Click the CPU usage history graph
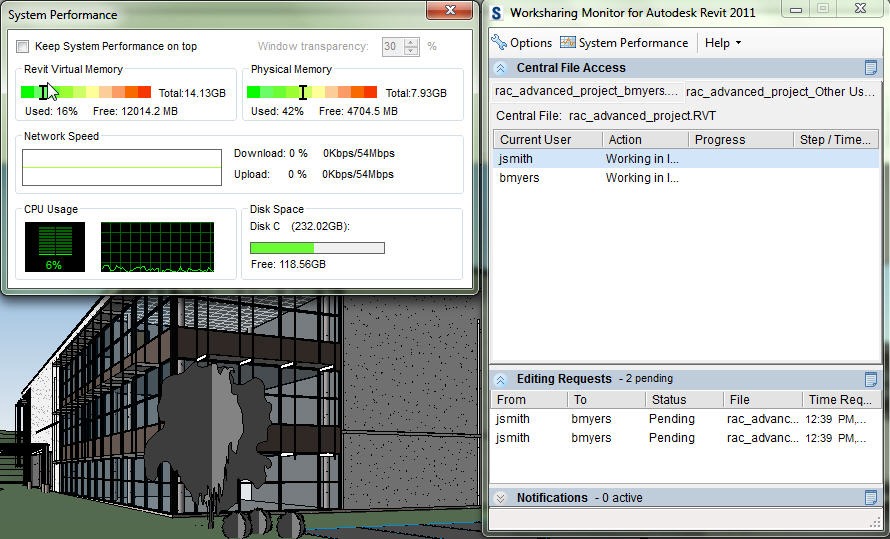890x539 pixels. (x=157, y=247)
